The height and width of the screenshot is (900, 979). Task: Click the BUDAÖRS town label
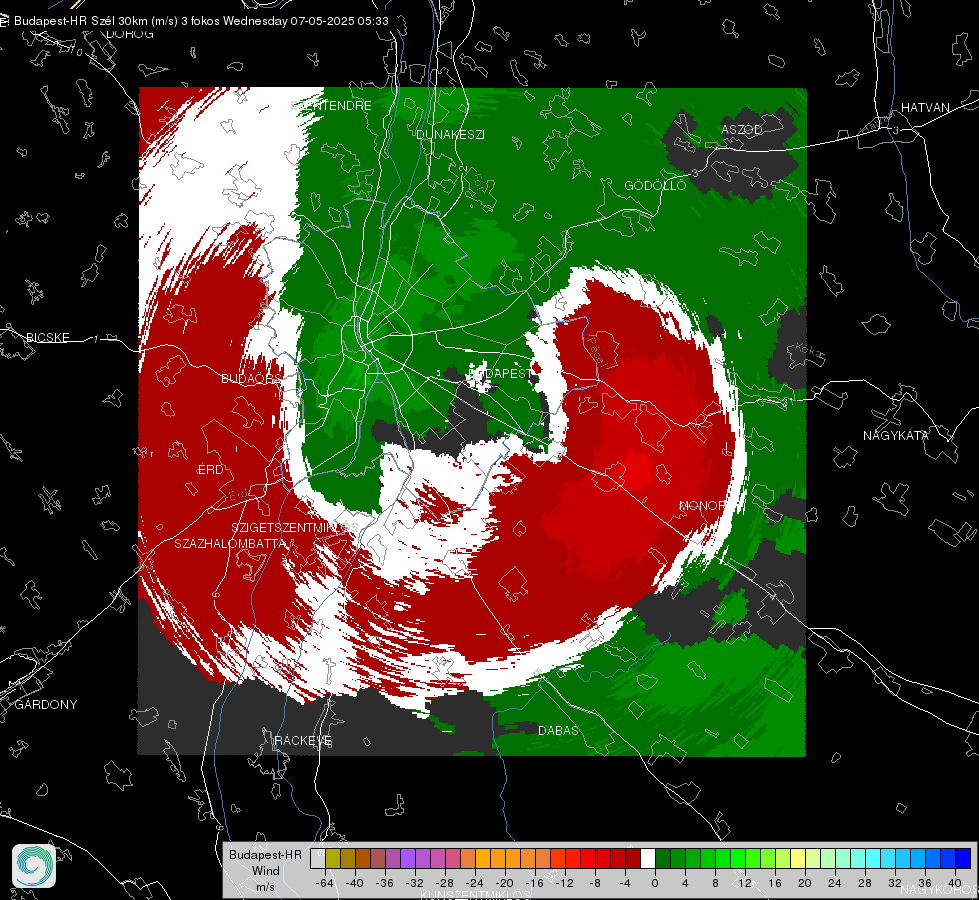coord(252,379)
